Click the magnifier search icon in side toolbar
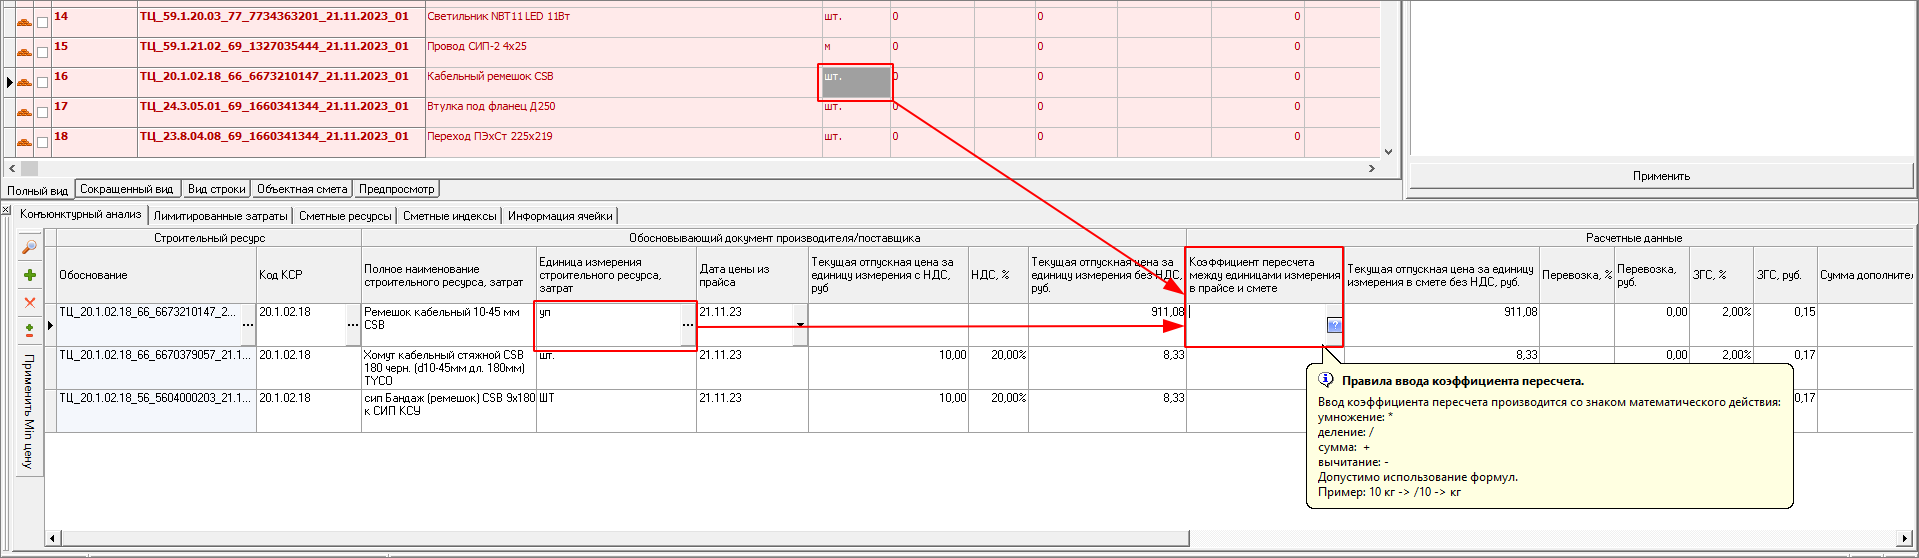Viewport: 1919px width, 558px height. [x=29, y=247]
